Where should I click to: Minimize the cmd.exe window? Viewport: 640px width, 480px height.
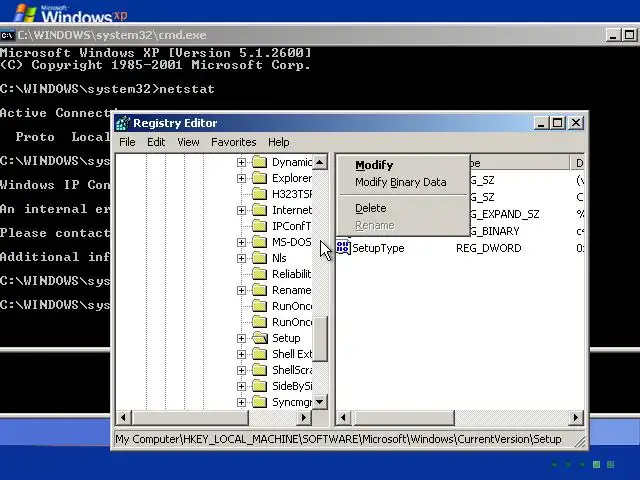click(613, 35)
